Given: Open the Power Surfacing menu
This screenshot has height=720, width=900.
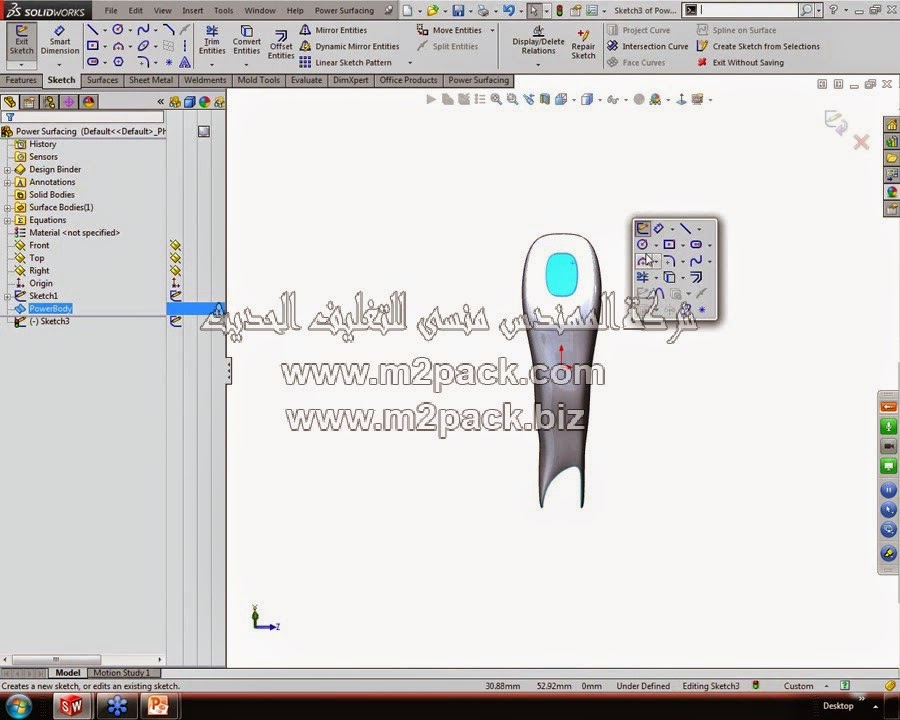Looking at the screenshot, I should tap(344, 10).
